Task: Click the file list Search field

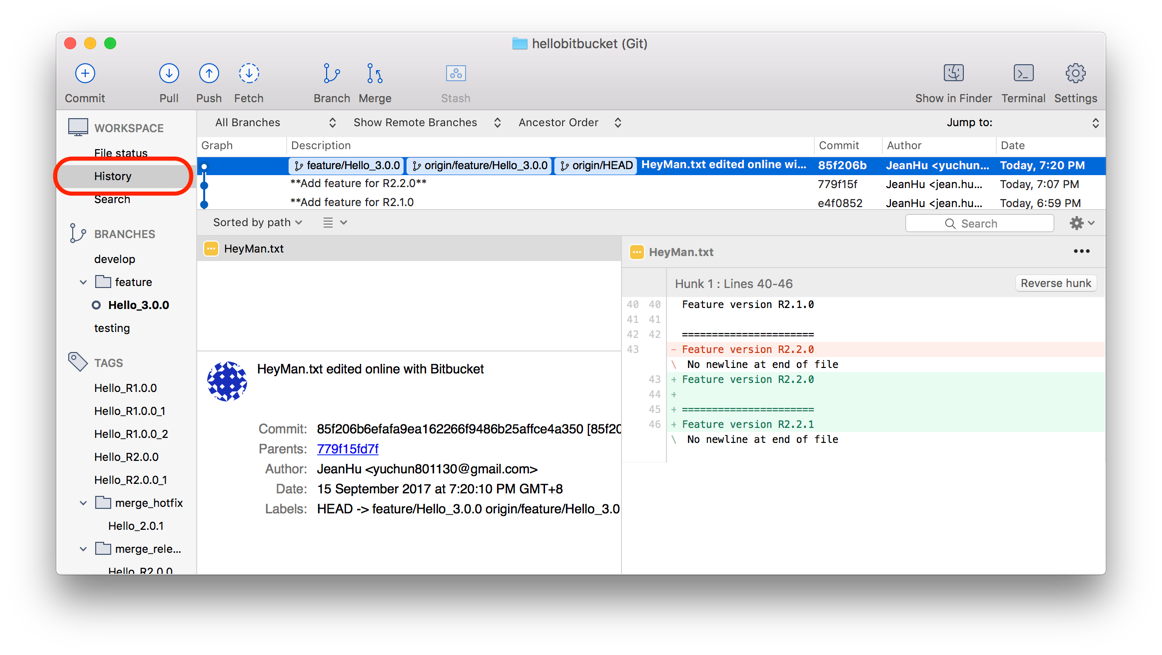Action: [979, 223]
